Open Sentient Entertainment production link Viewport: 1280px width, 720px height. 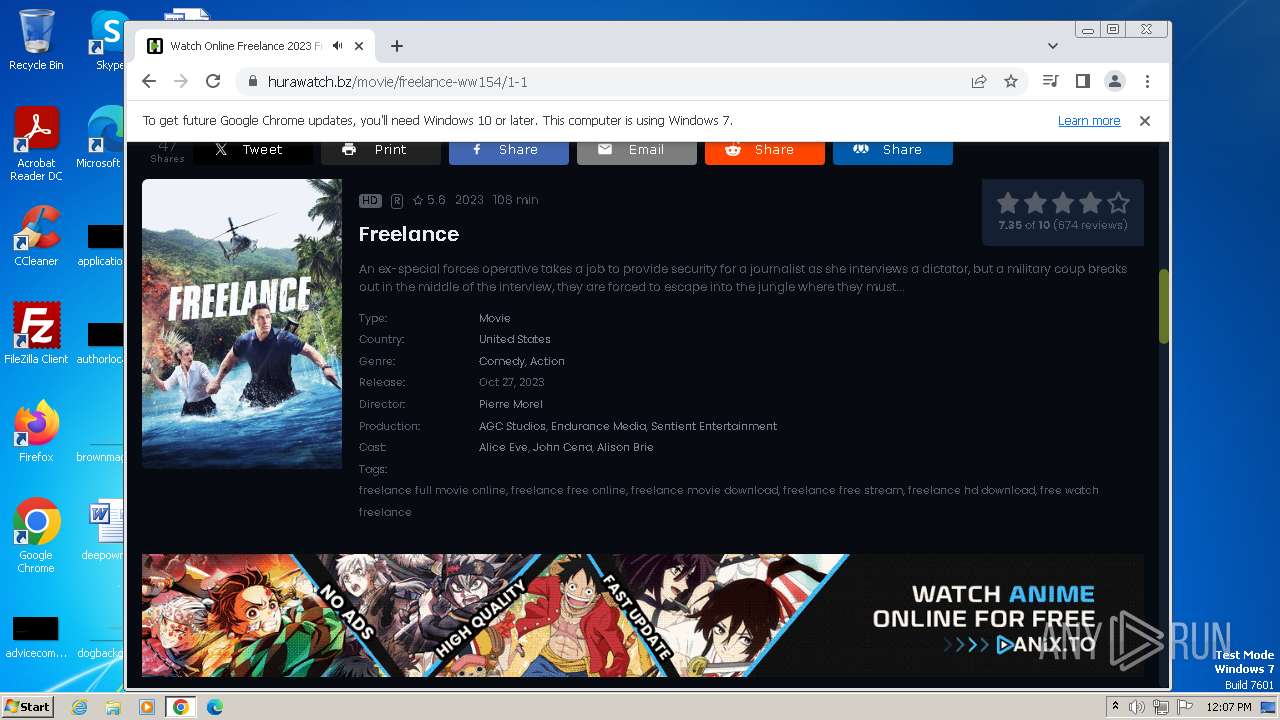pos(714,426)
